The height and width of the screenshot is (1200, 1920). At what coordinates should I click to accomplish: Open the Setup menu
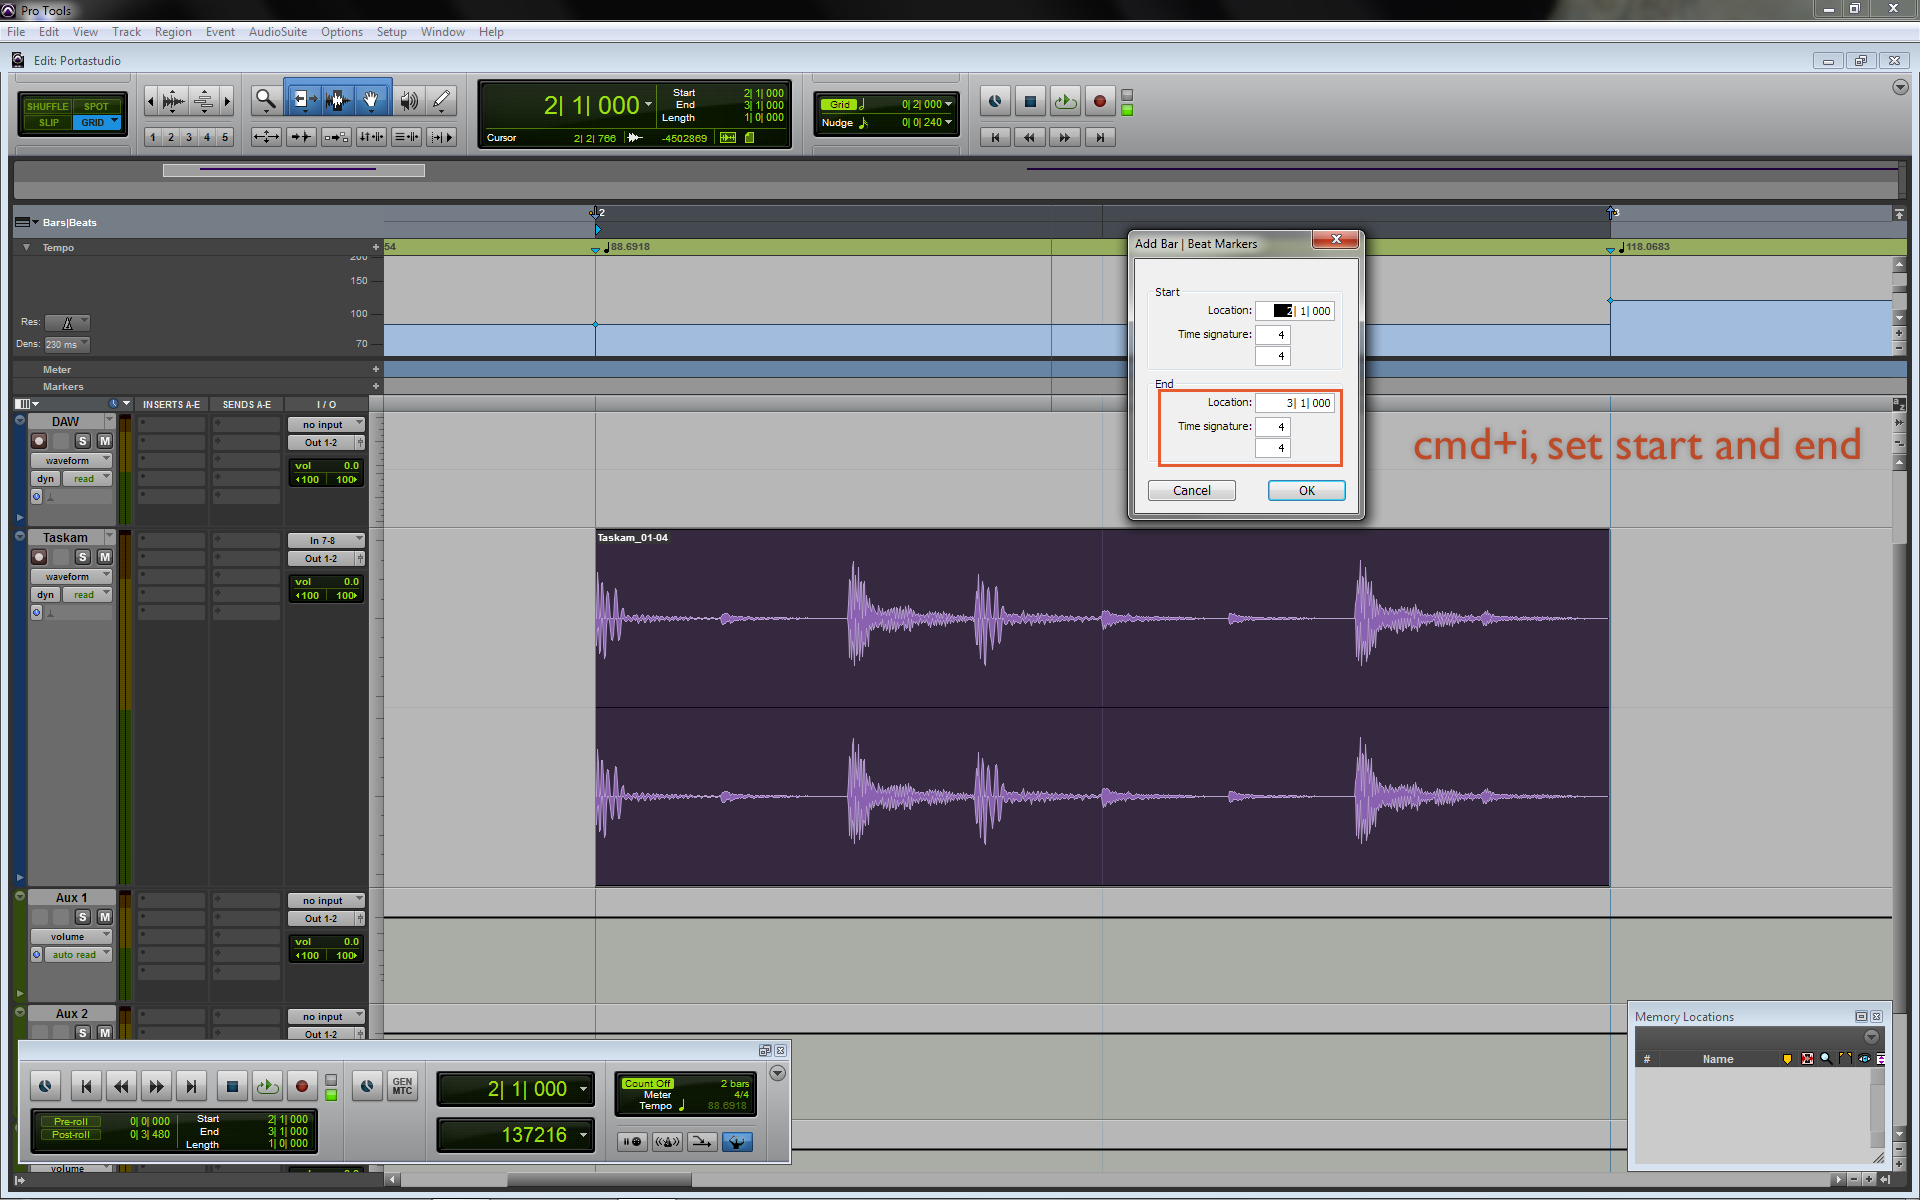point(391,32)
